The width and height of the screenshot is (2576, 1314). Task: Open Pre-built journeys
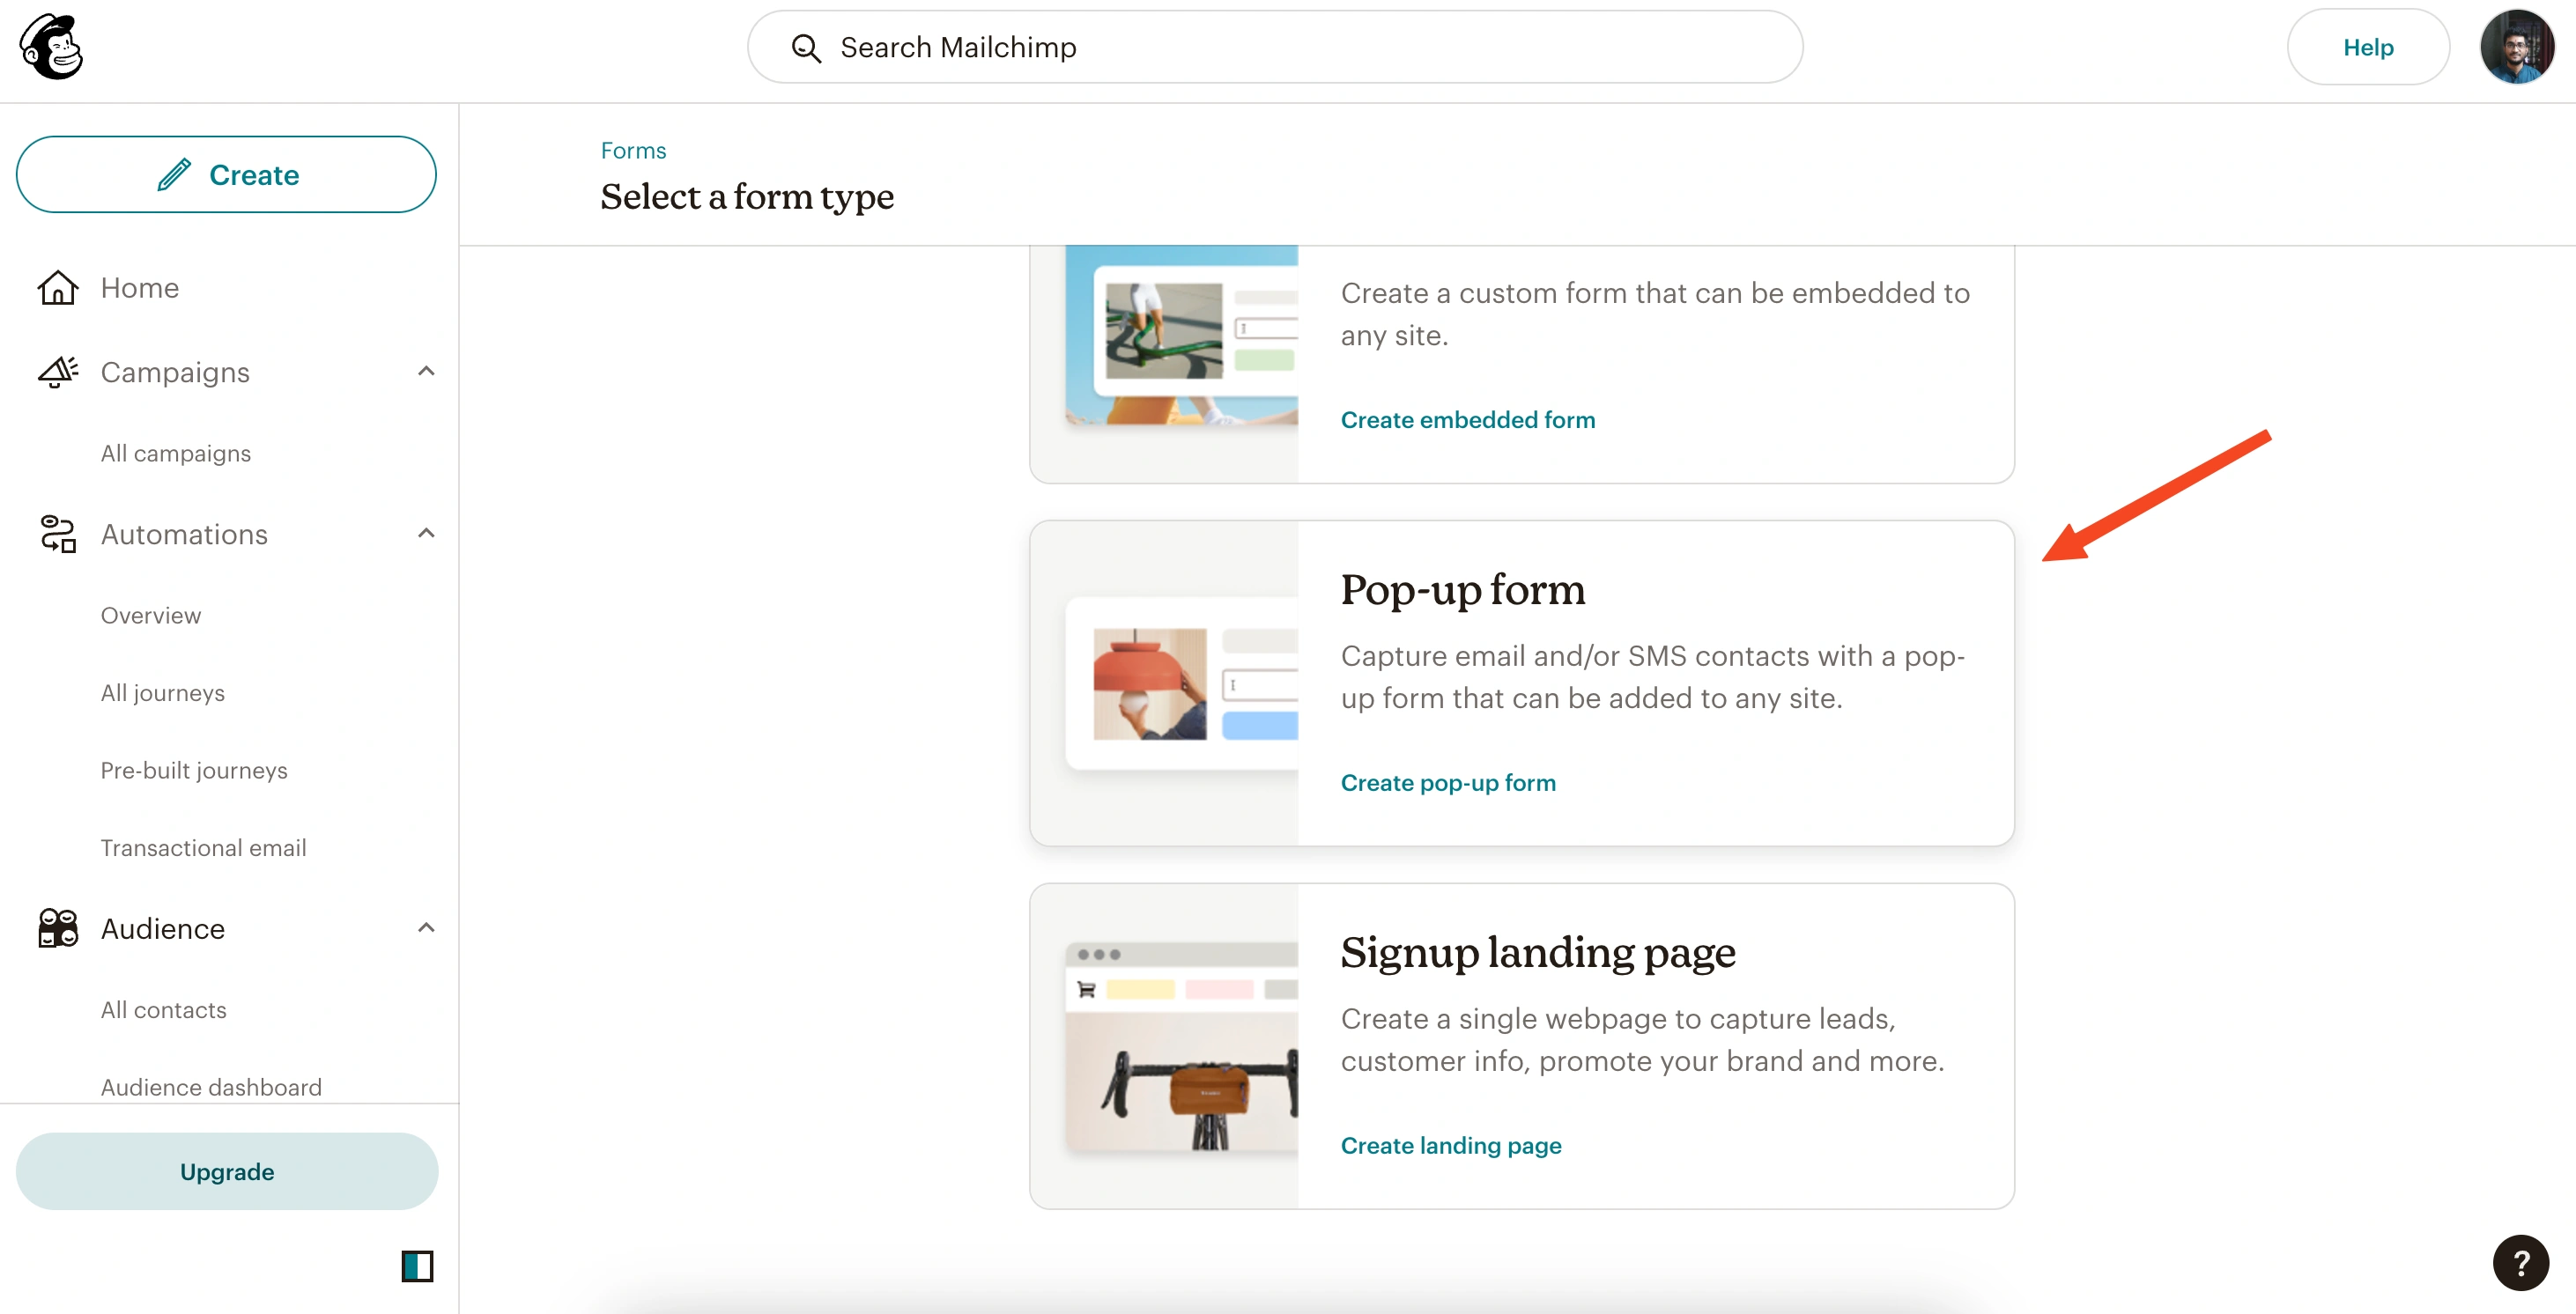[194, 771]
